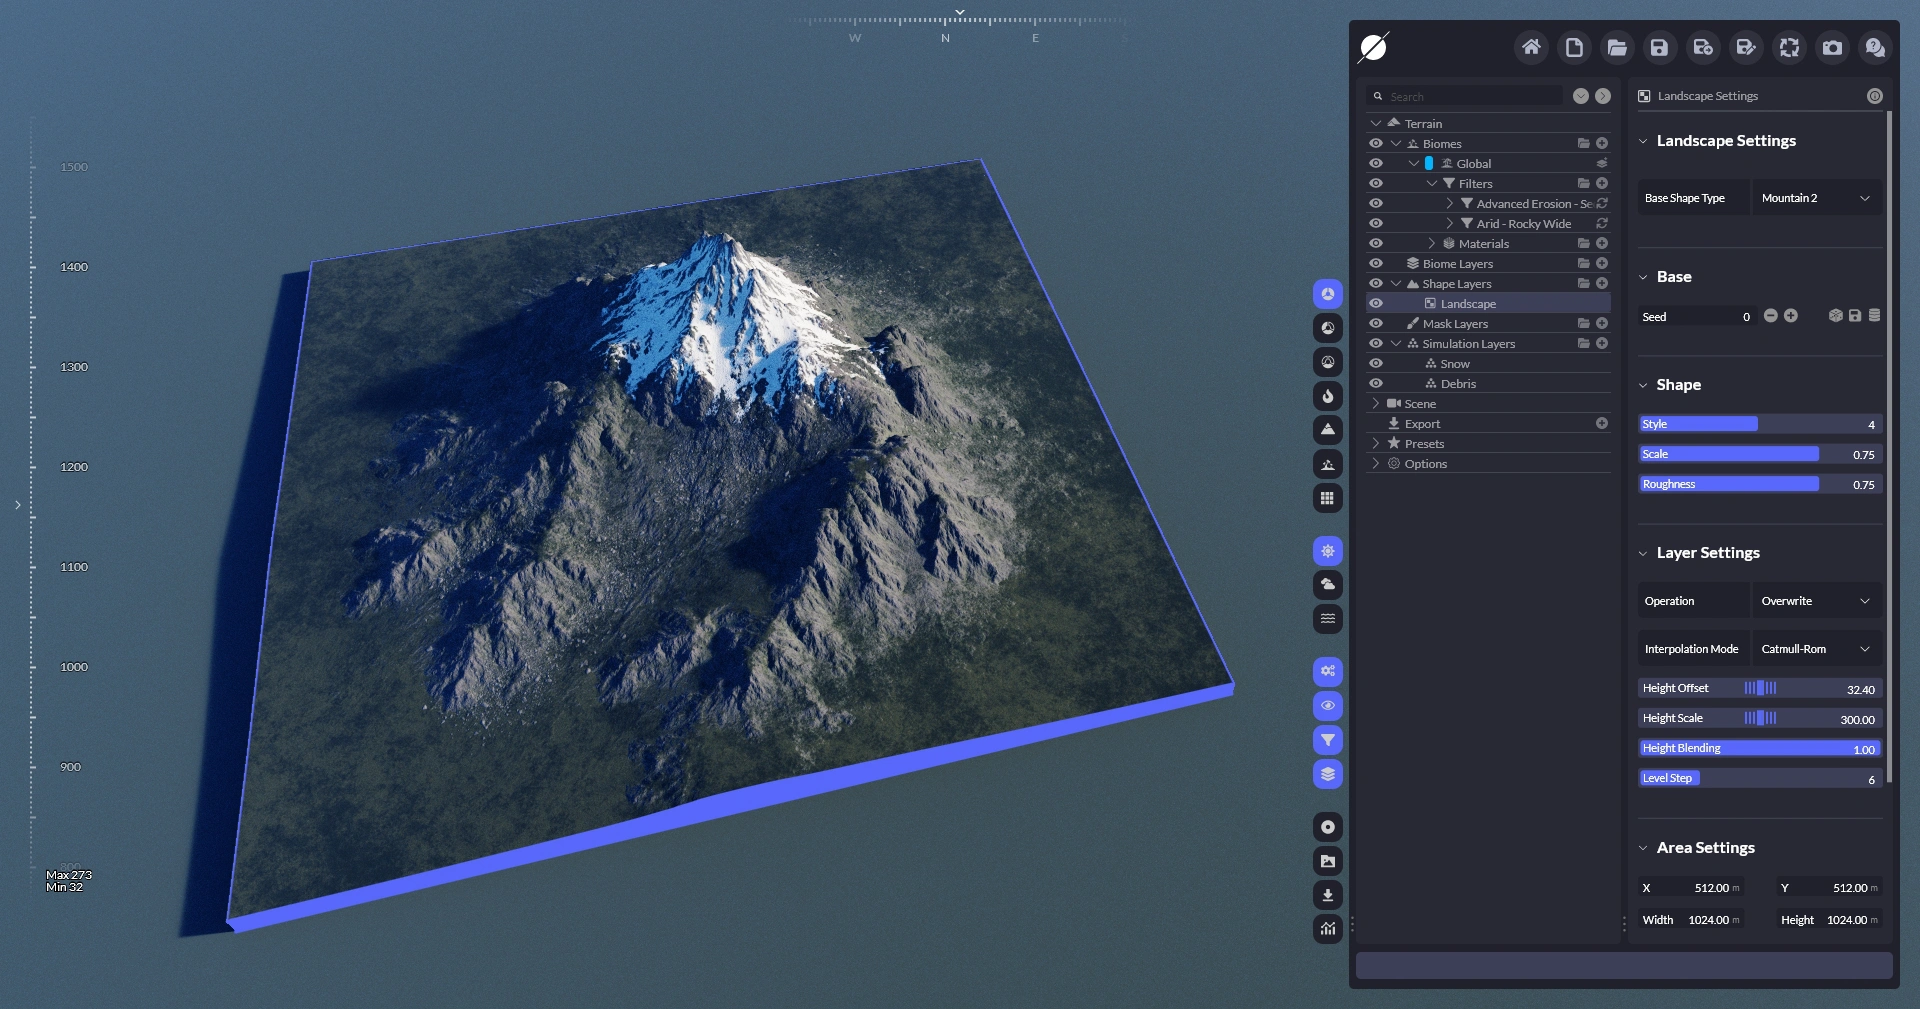
Task: Select Biome Layers in the tree
Action: pyautogui.click(x=1457, y=264)
